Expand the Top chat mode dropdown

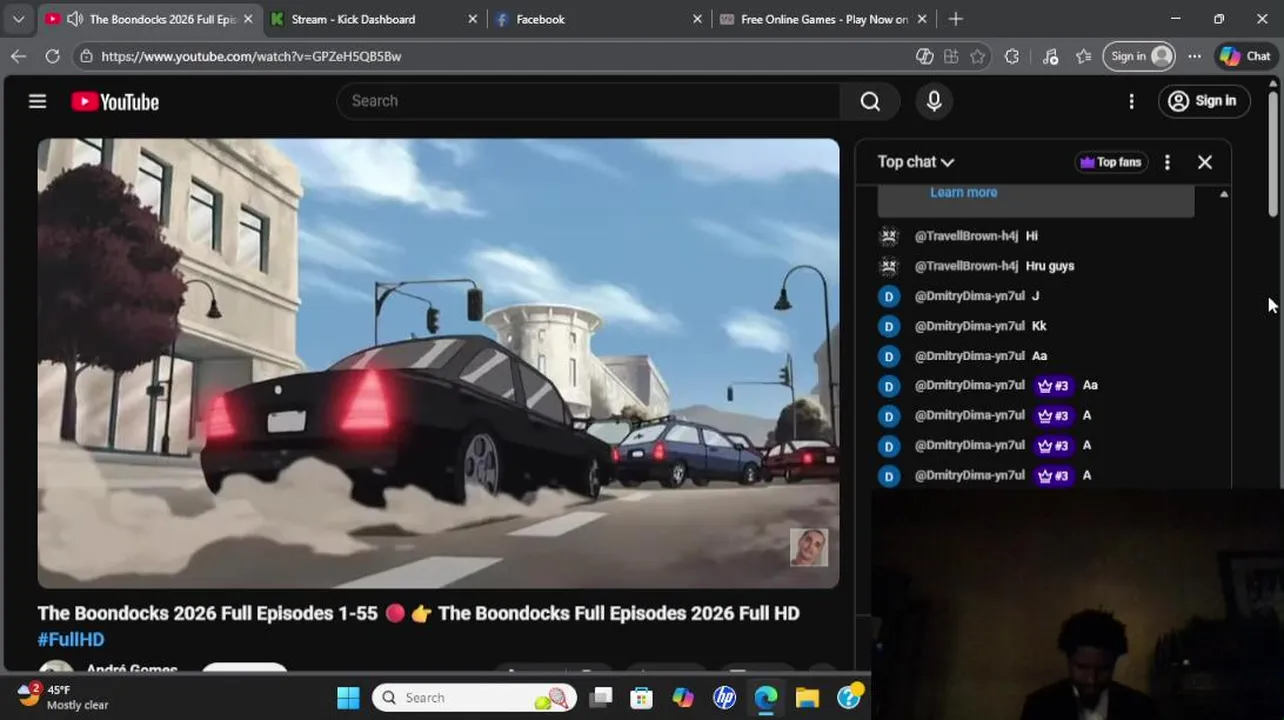coord(916,162)
